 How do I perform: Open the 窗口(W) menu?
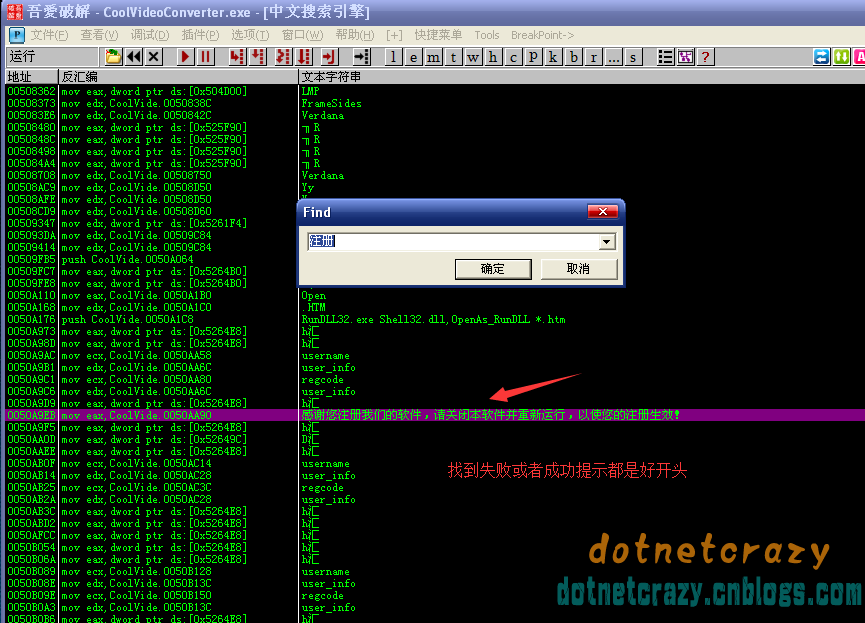[302, 35]
